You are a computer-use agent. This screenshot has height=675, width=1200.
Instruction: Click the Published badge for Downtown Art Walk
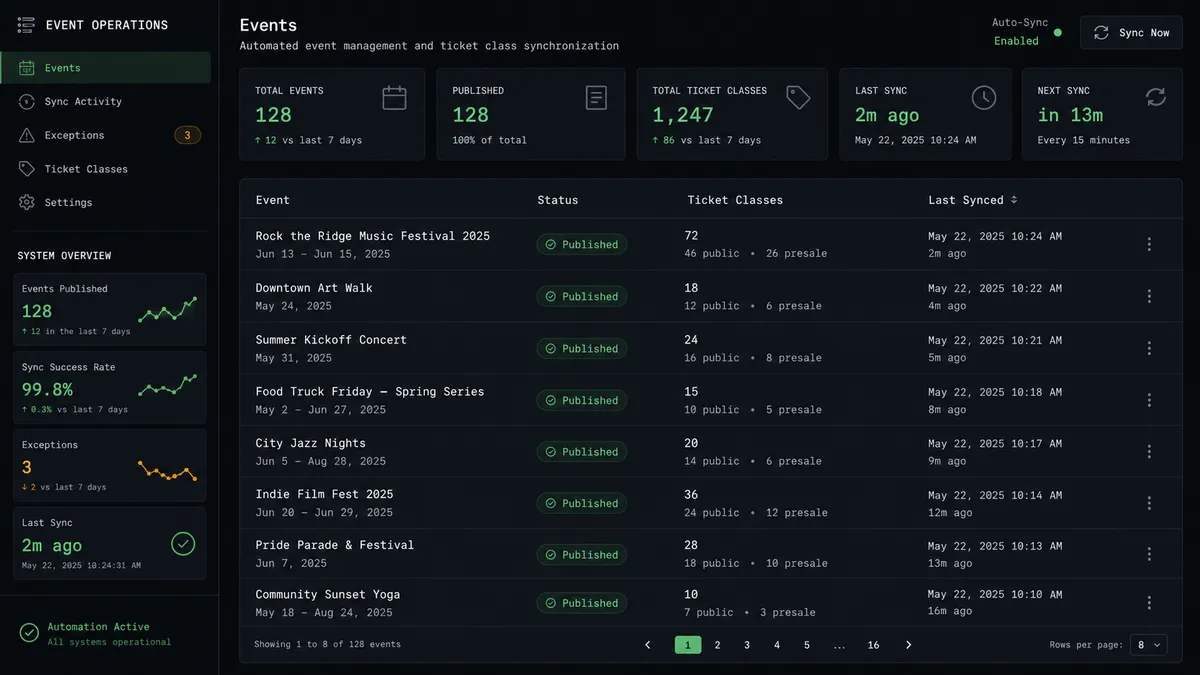(x=582, y=296)
